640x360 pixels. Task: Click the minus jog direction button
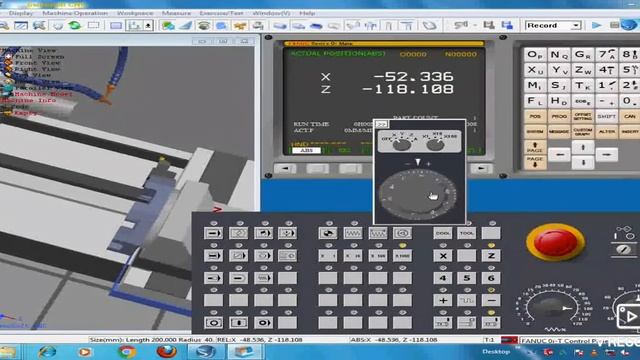click(491, 300)
